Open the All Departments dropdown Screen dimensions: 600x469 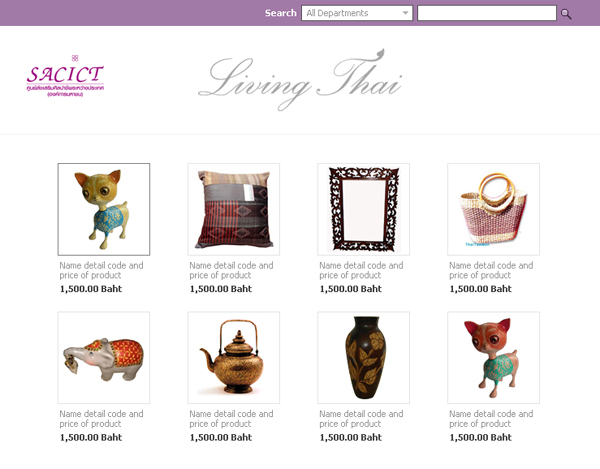(x=357, y=13)
